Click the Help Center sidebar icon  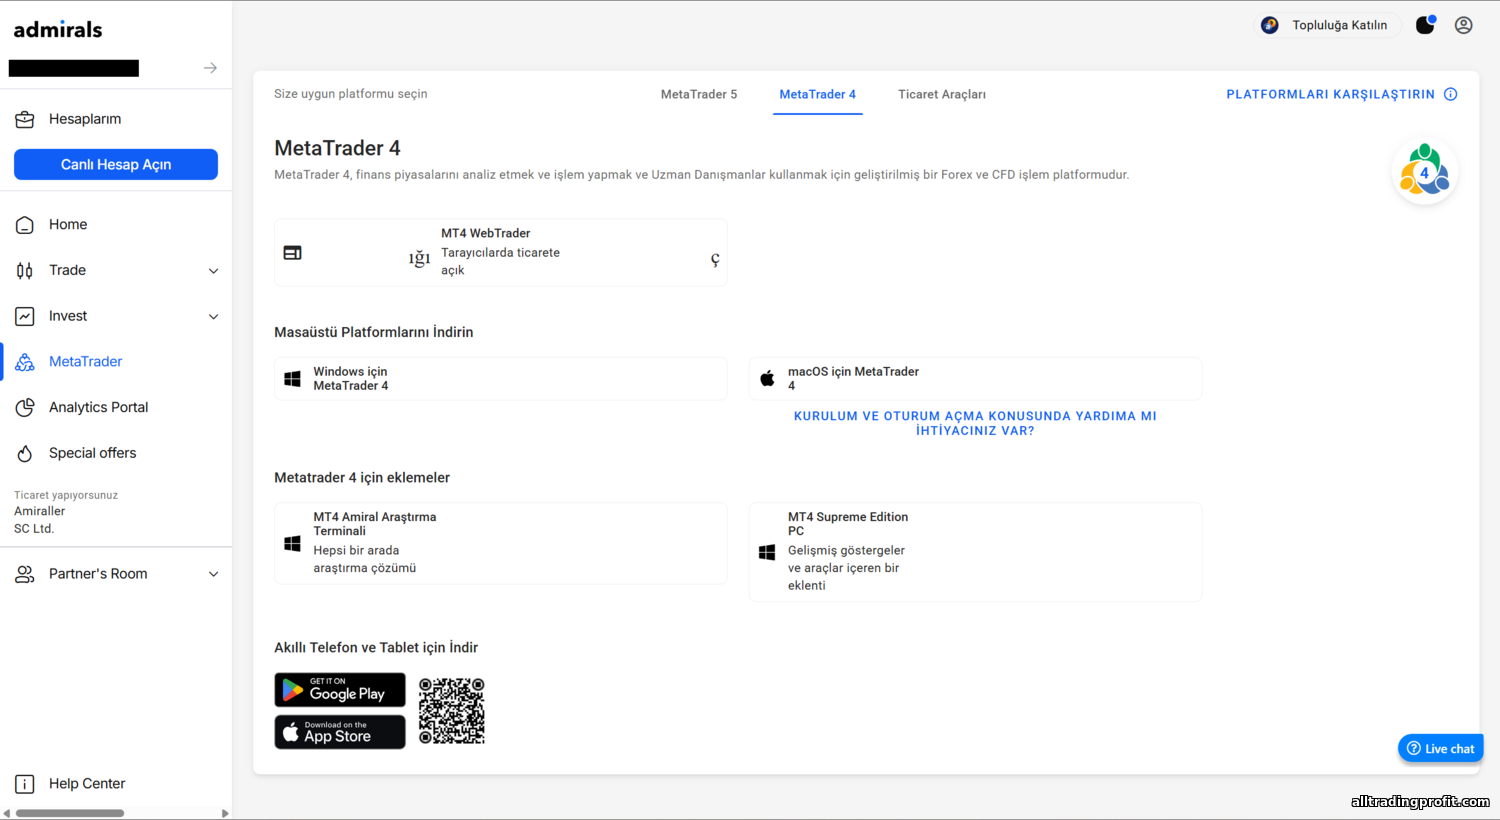pyautogui.click(x=25, y=784)
